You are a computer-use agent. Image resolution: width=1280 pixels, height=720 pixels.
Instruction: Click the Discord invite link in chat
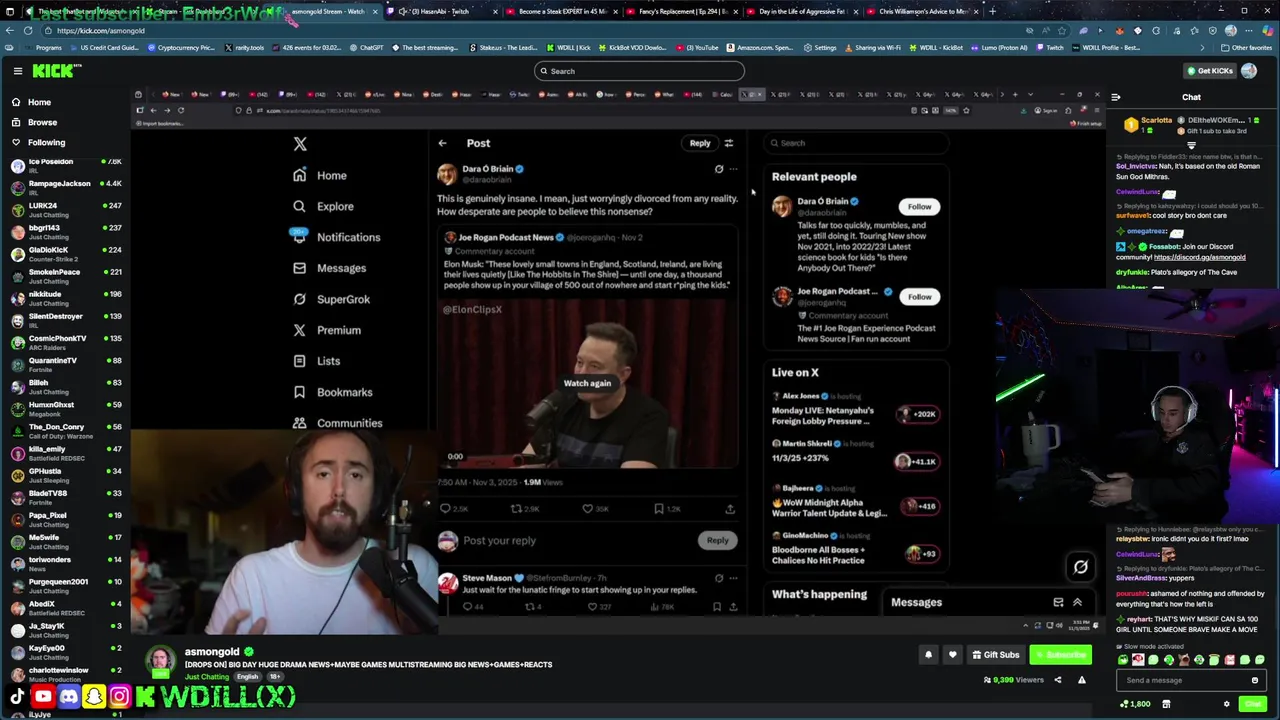(x=1199, y=258)
